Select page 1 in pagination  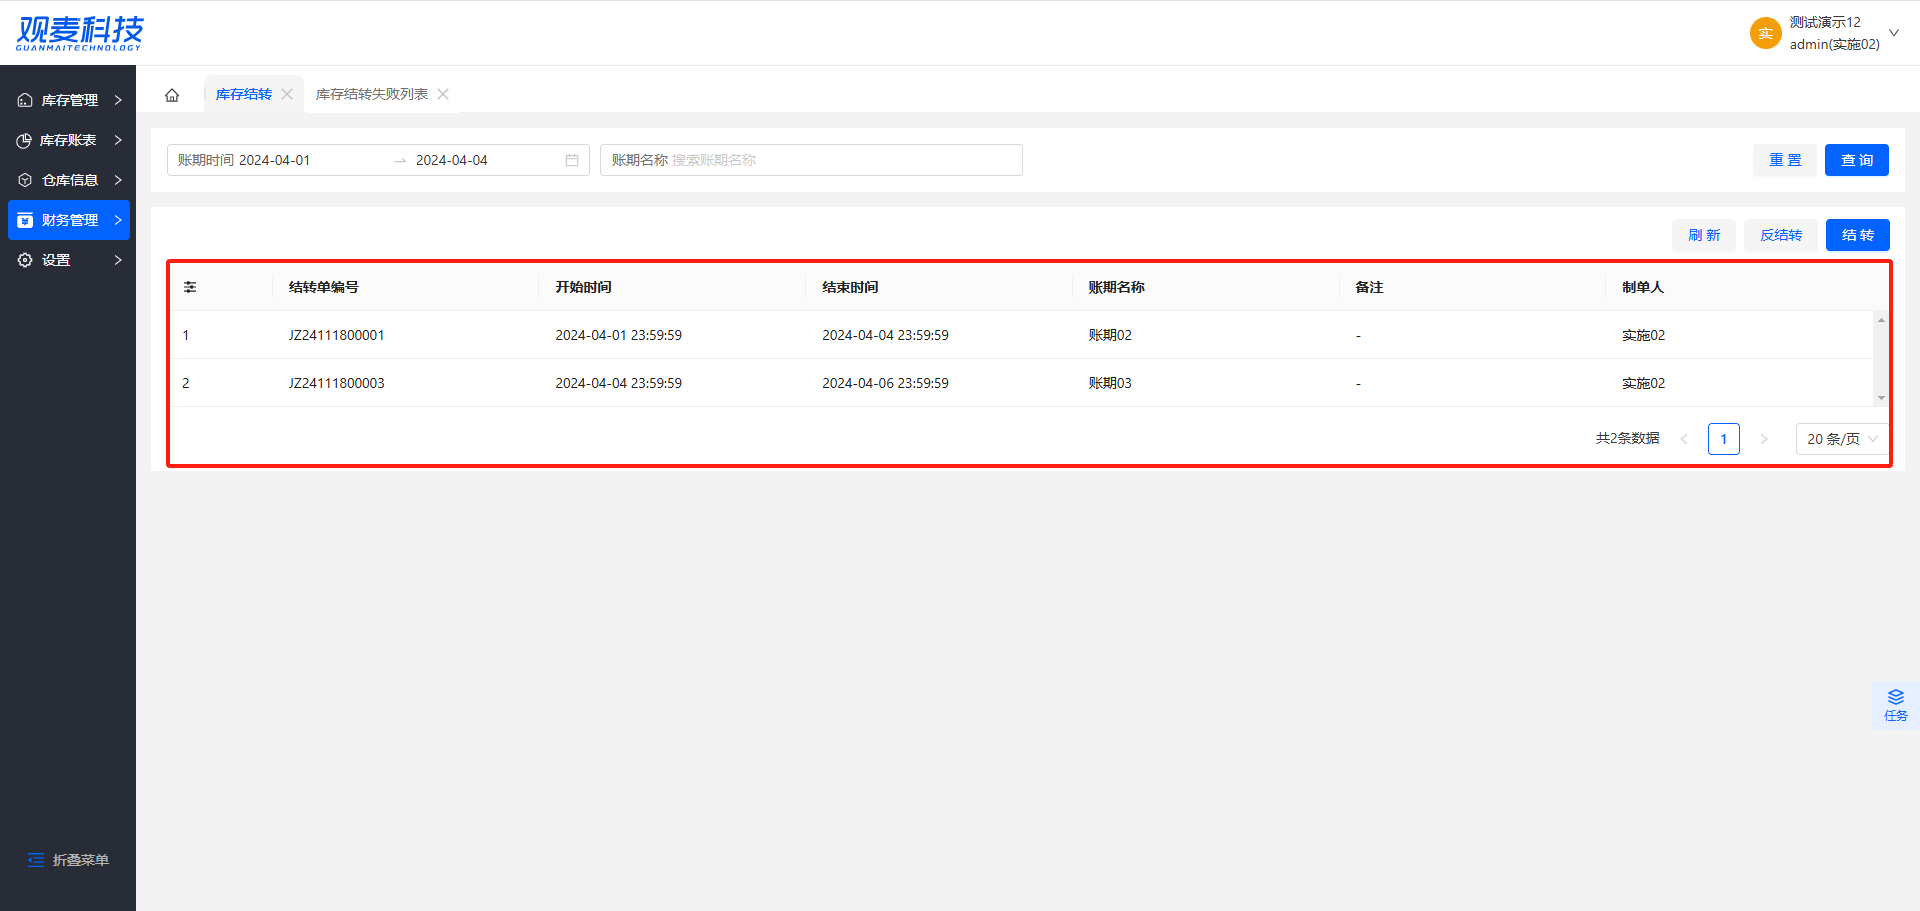click(1724, 439)
